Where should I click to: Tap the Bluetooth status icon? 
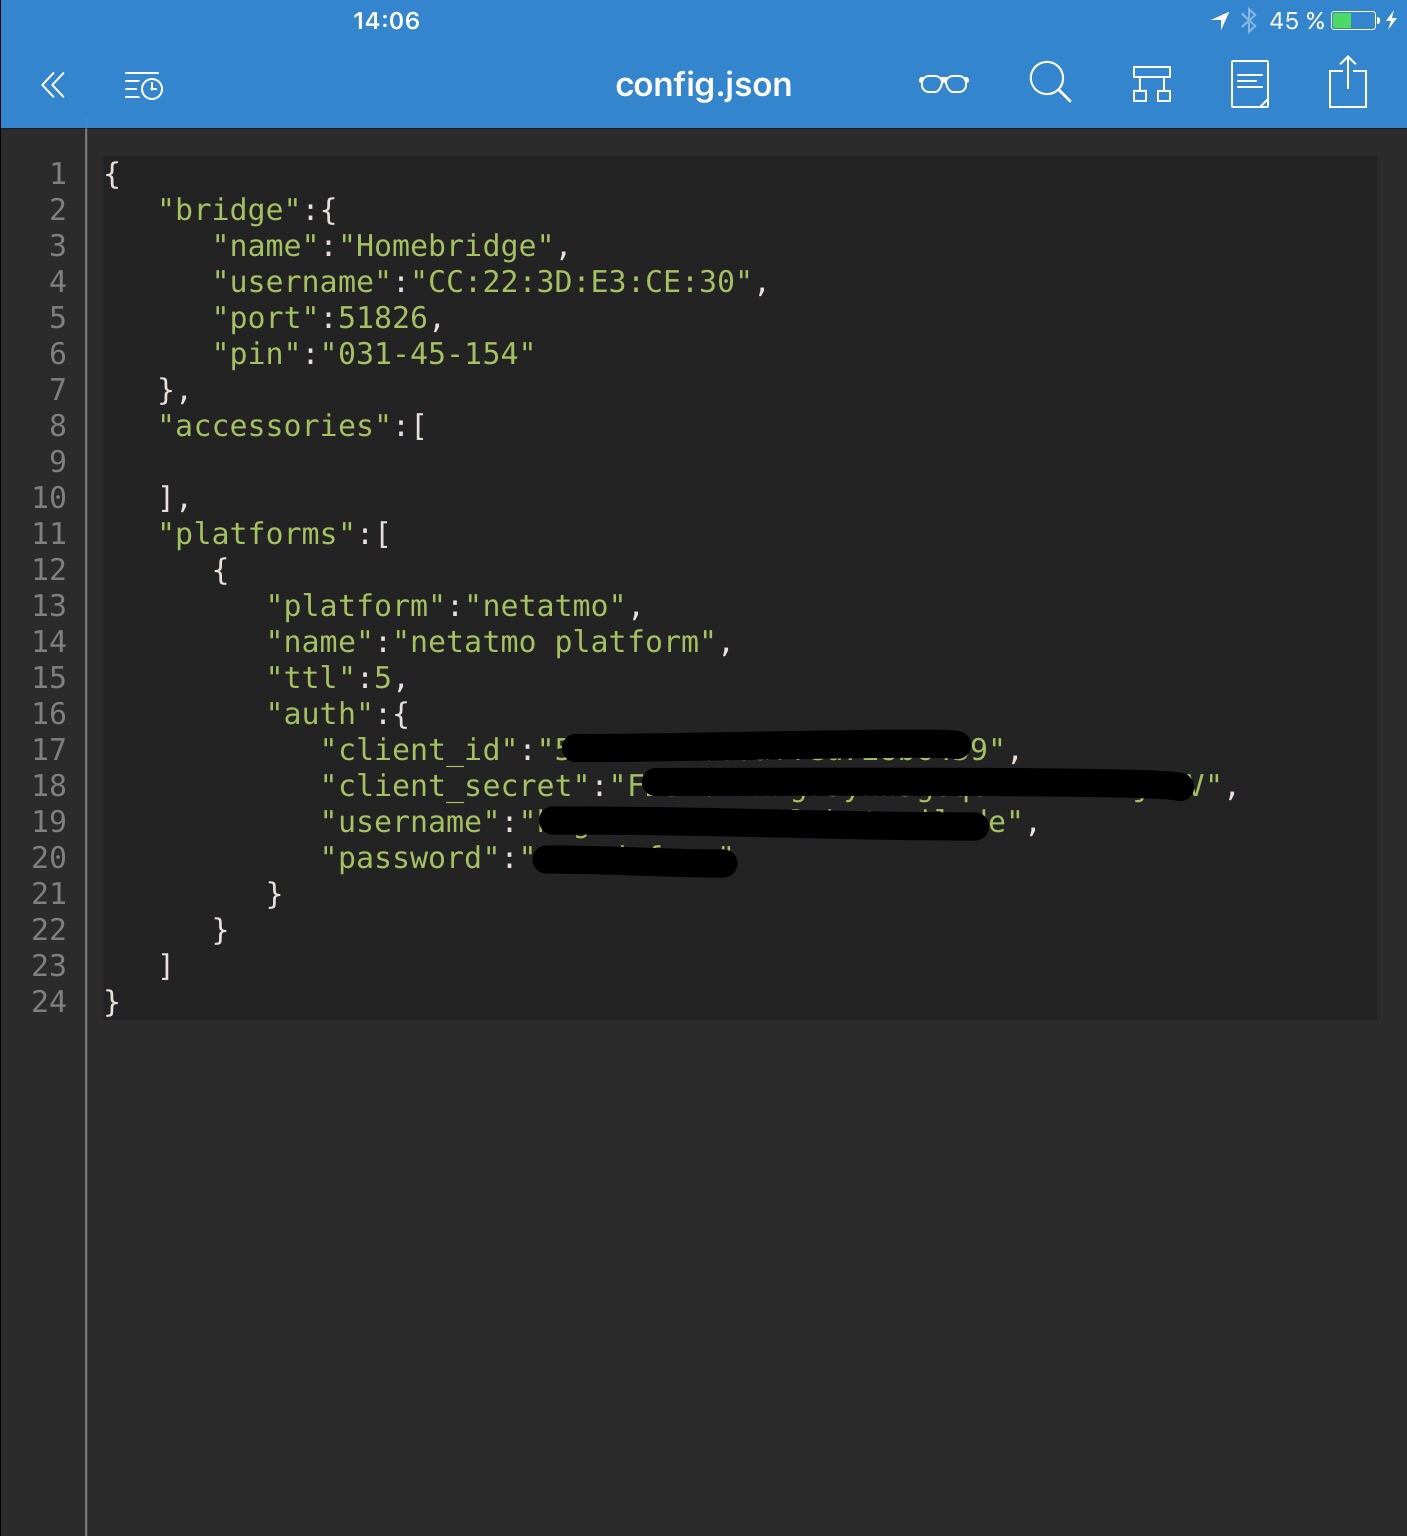1248,21
